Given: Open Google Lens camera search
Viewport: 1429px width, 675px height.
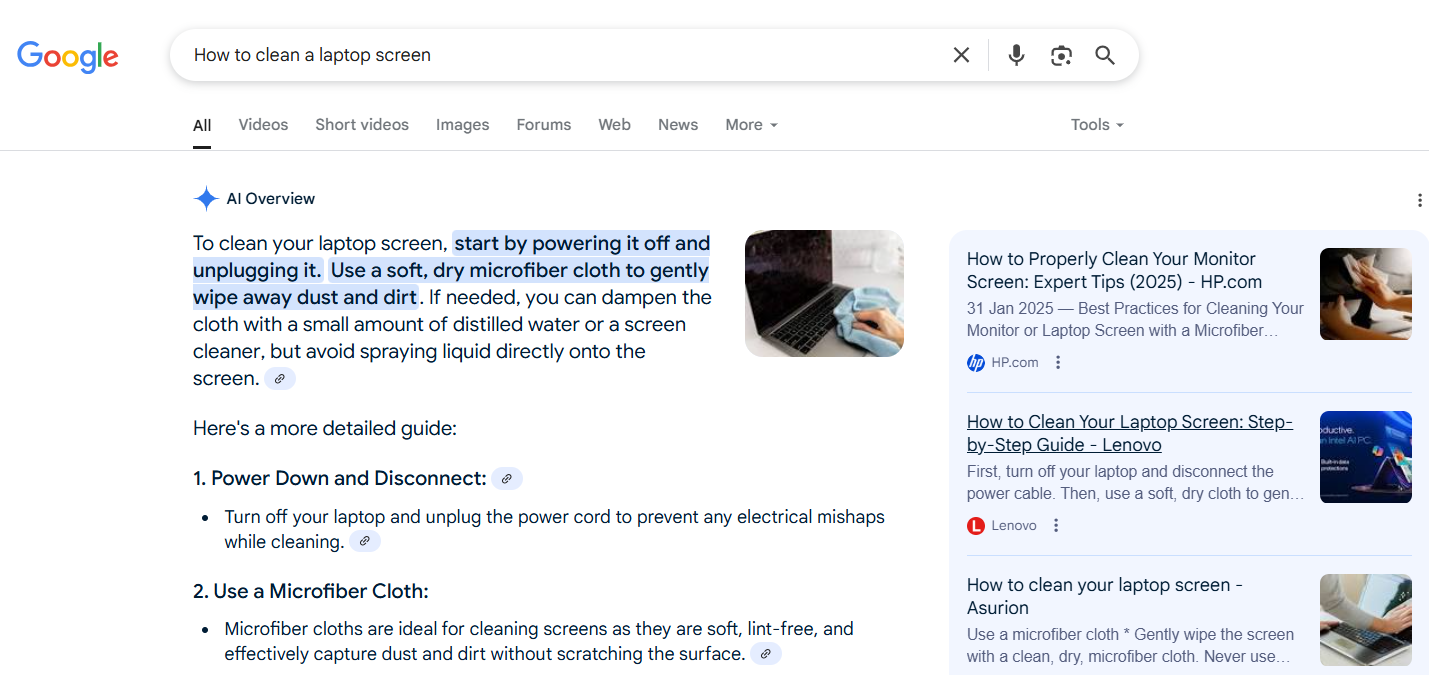Looking at the screenshot, I should (1061, 55).
